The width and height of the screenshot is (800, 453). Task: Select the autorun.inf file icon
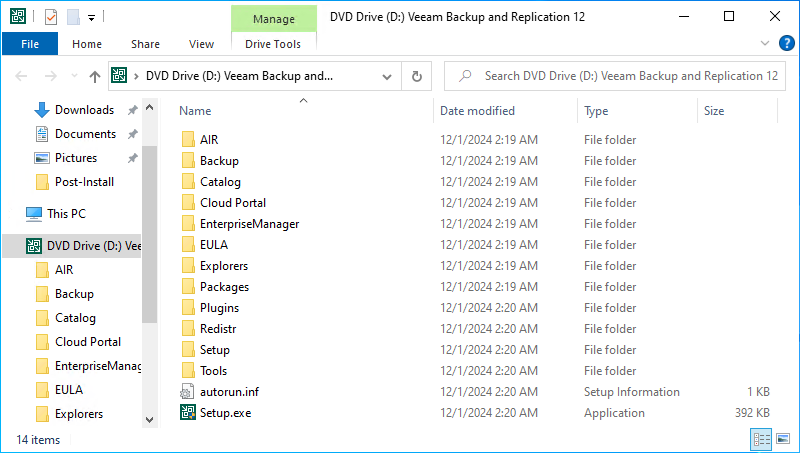tap(187, 392)
